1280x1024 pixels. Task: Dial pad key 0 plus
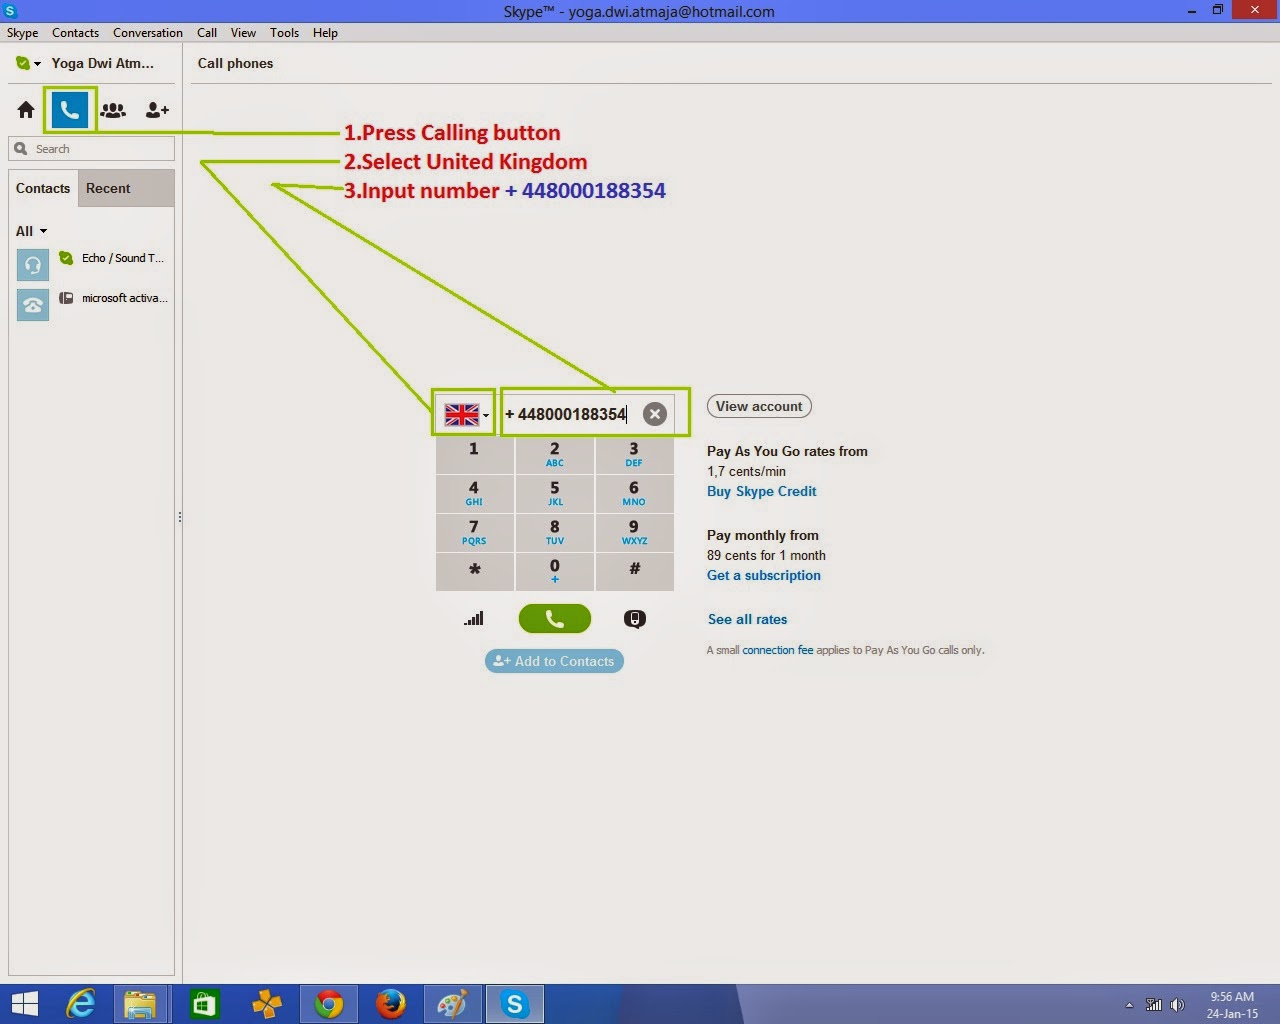coord(555,572)
